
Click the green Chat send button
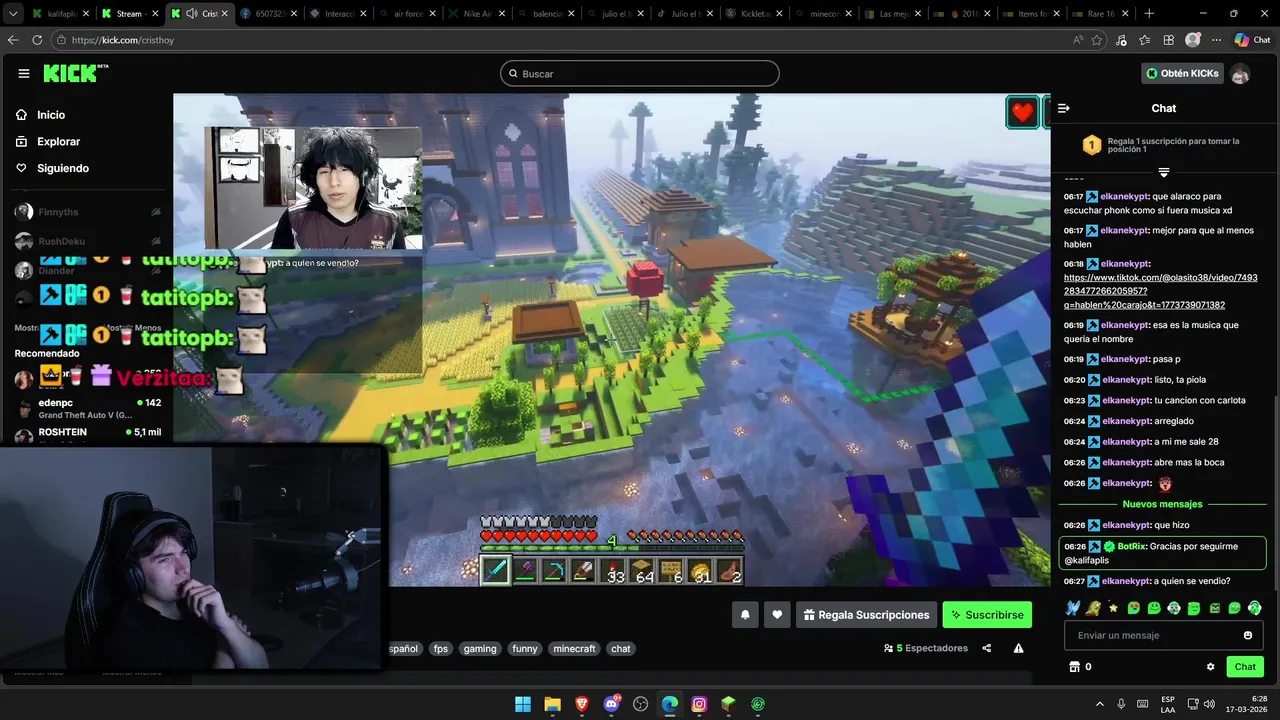coord(1245,667)
